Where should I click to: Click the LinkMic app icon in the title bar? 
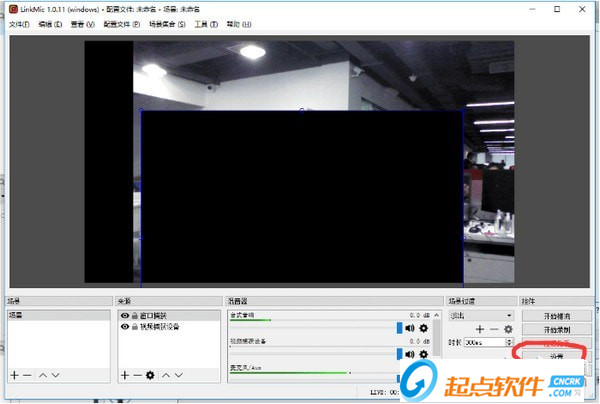coord(13,9)
